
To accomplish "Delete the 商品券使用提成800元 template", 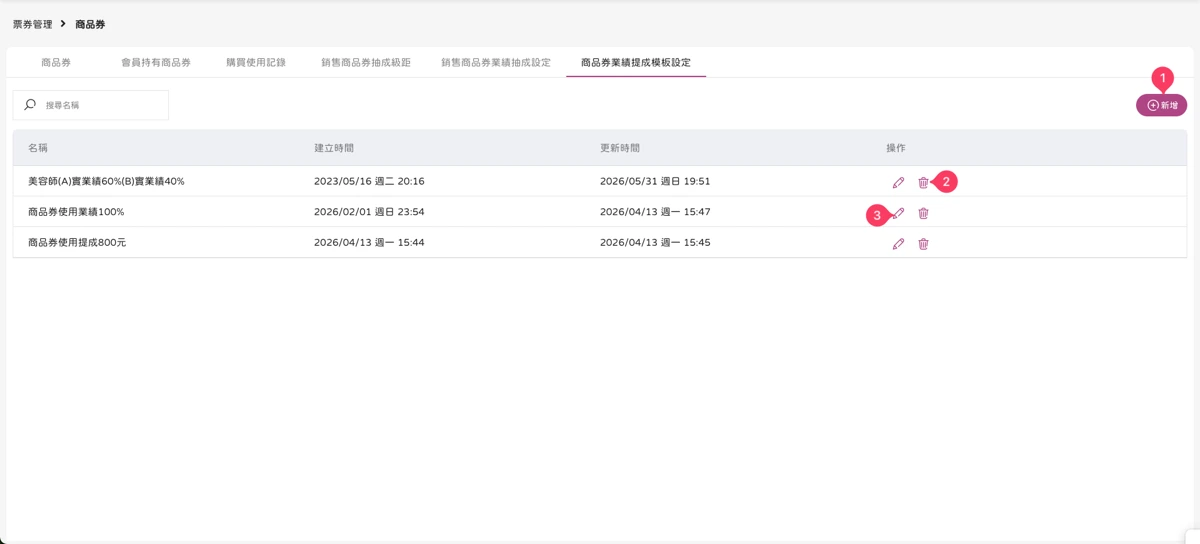I will (x=923, y=243).
